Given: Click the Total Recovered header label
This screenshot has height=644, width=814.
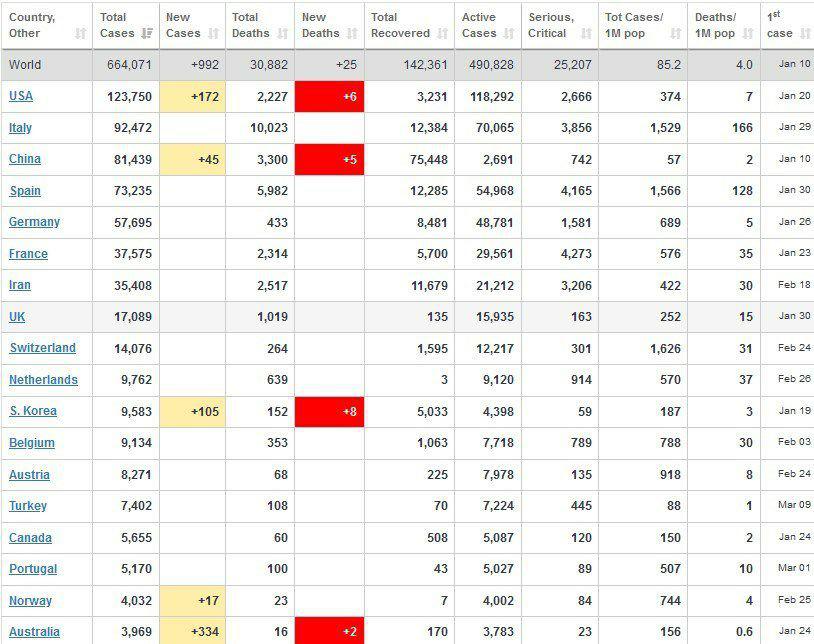Looking at the screenshot, I should tap(400, 25).
